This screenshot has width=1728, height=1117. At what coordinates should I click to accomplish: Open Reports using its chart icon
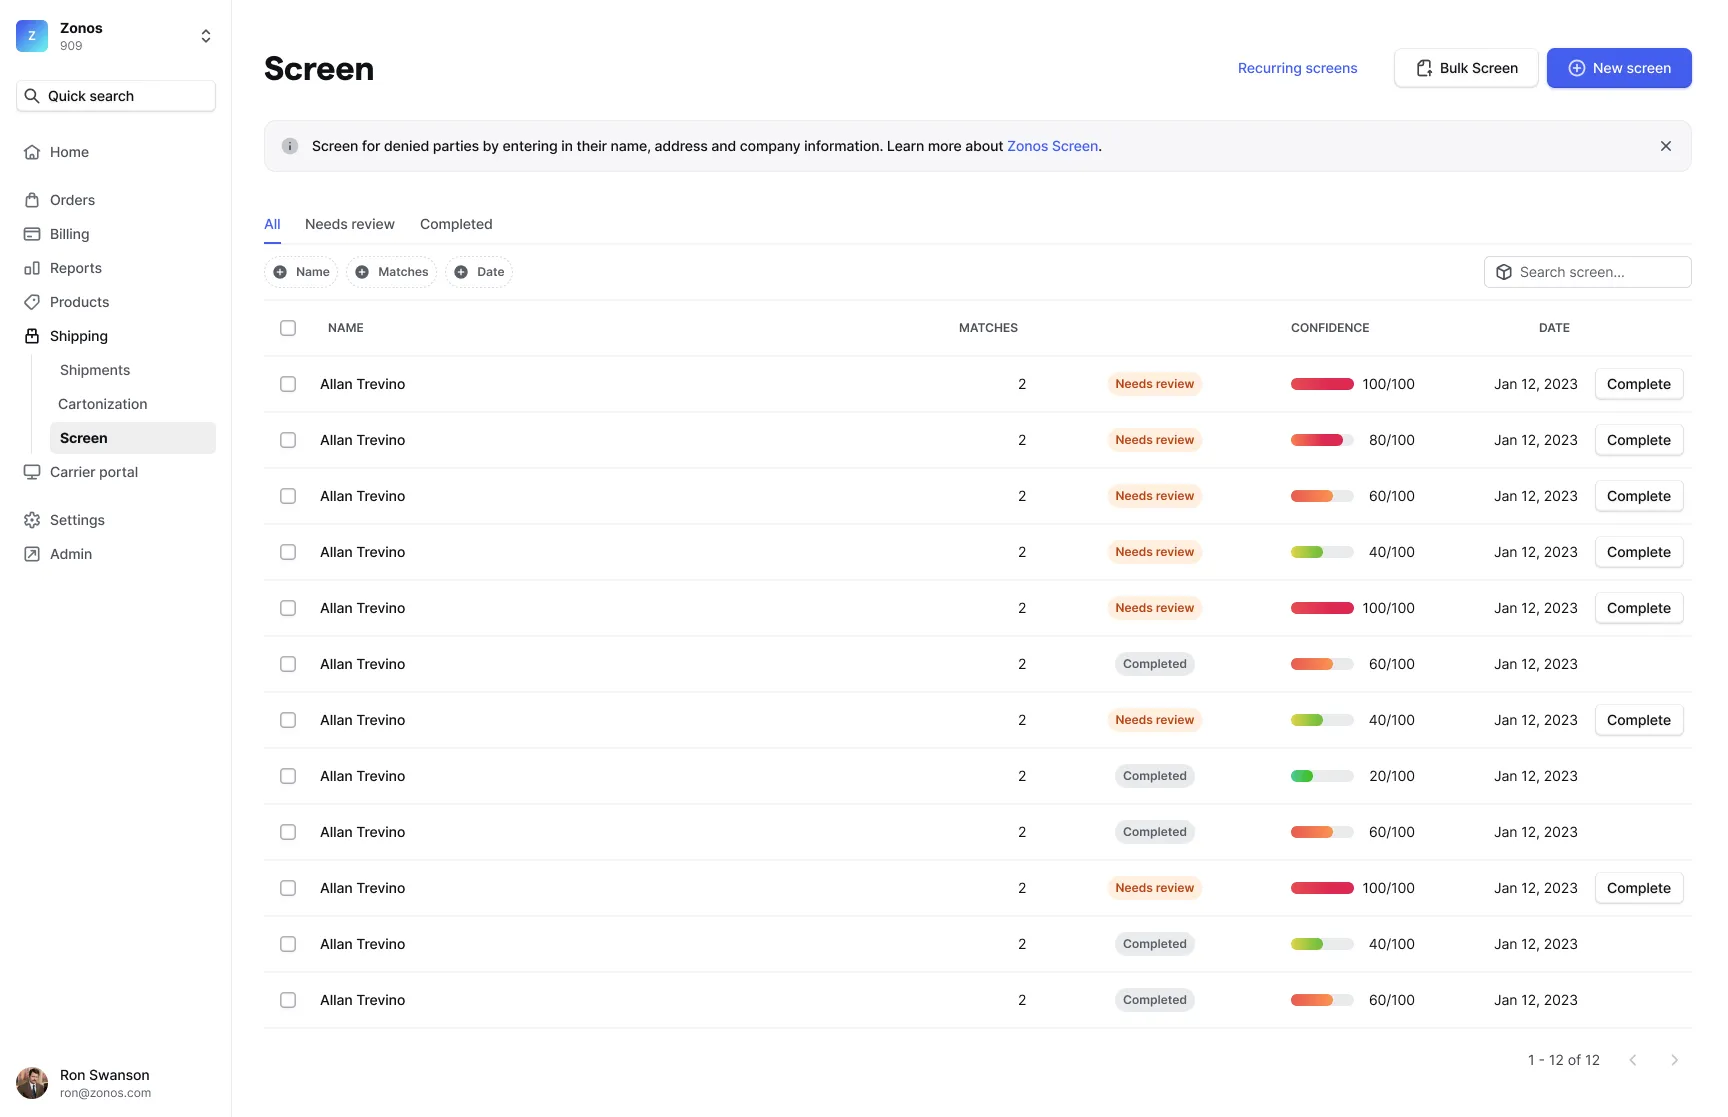pos(32,268)
